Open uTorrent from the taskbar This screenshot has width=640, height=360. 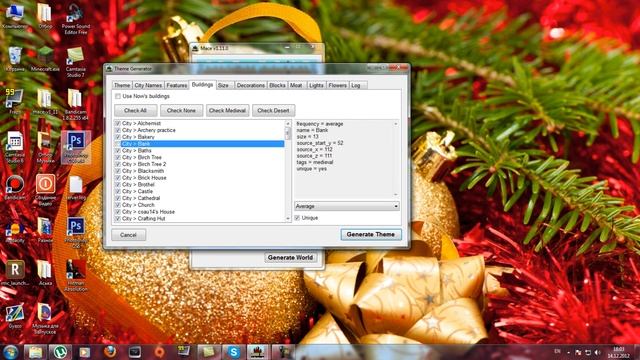(60, 352)
